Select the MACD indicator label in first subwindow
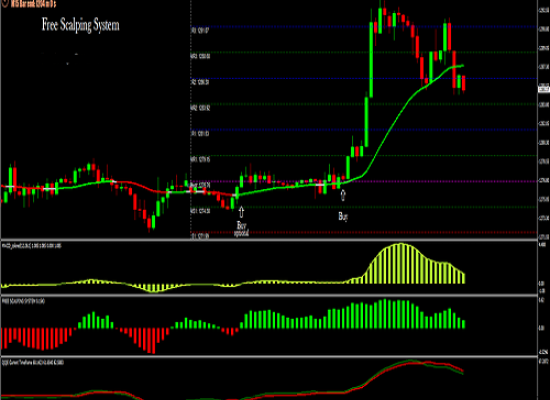Screen dimensions: 550x400 tap(32, 246)
